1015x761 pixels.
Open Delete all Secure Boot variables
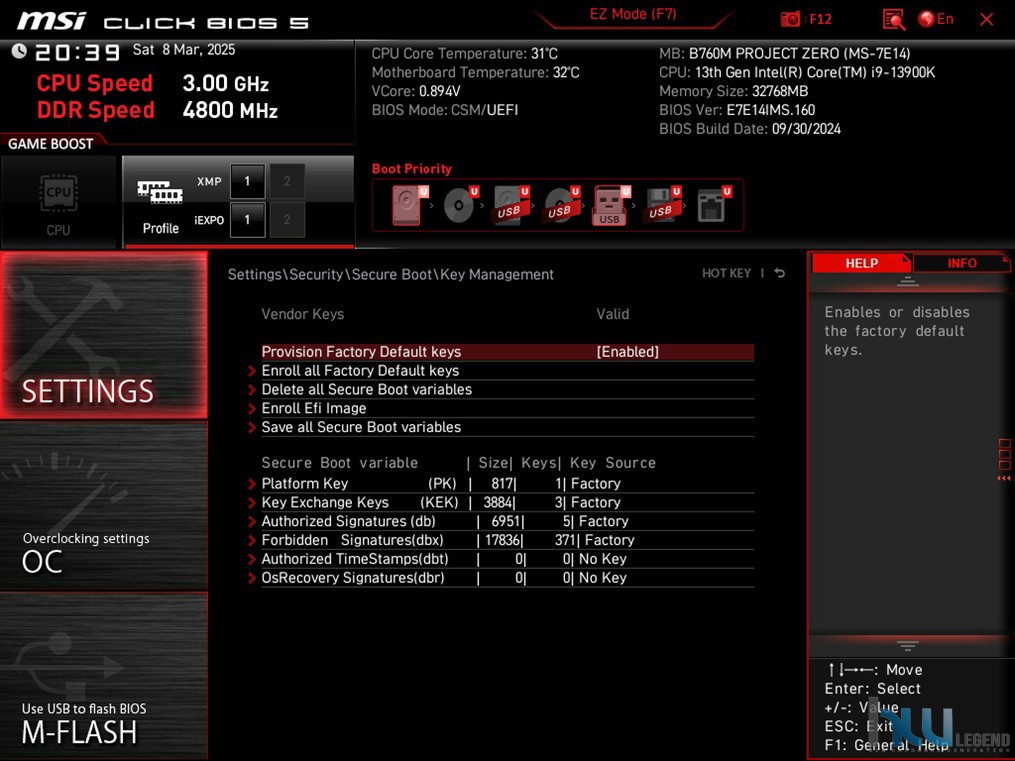point(508,390)
